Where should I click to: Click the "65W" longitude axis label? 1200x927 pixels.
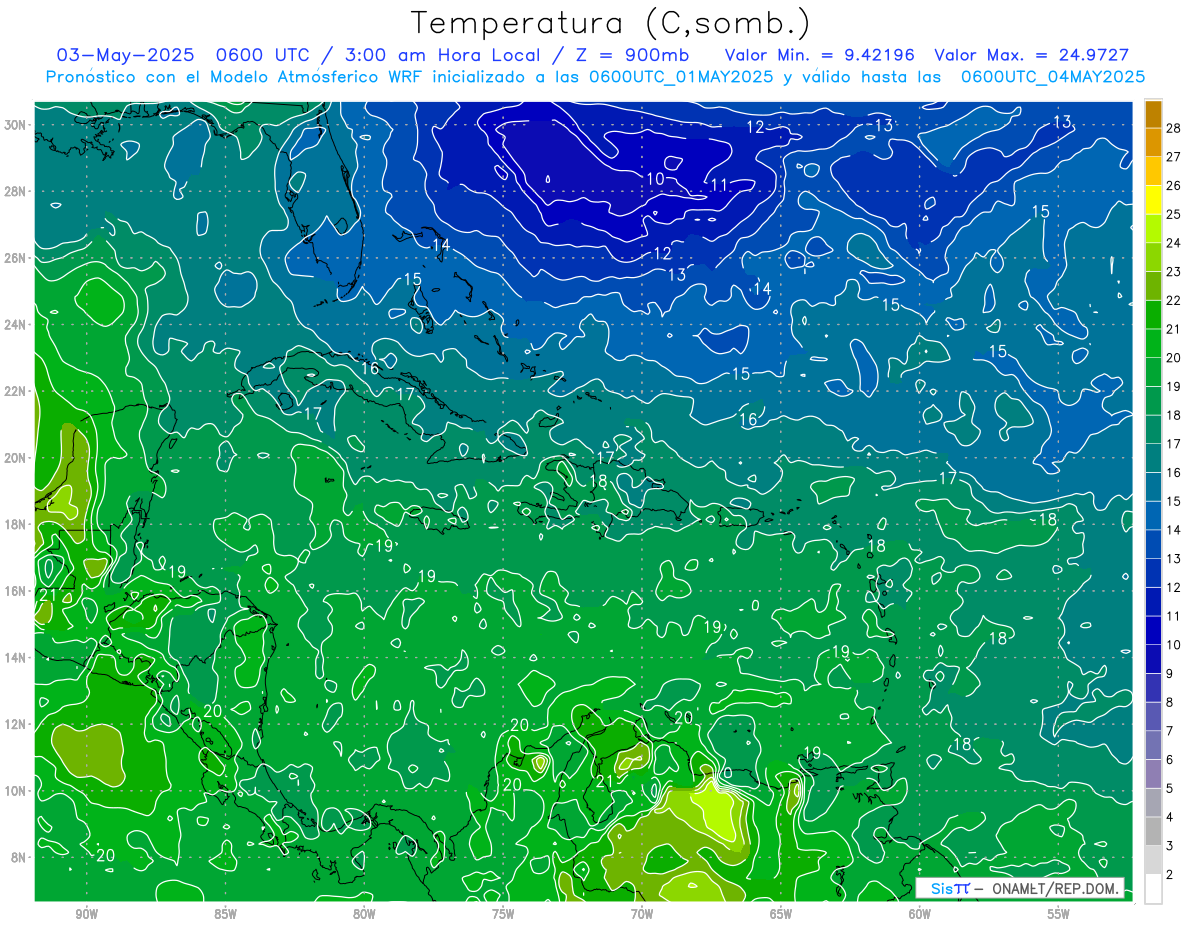(x=781, y=914)
